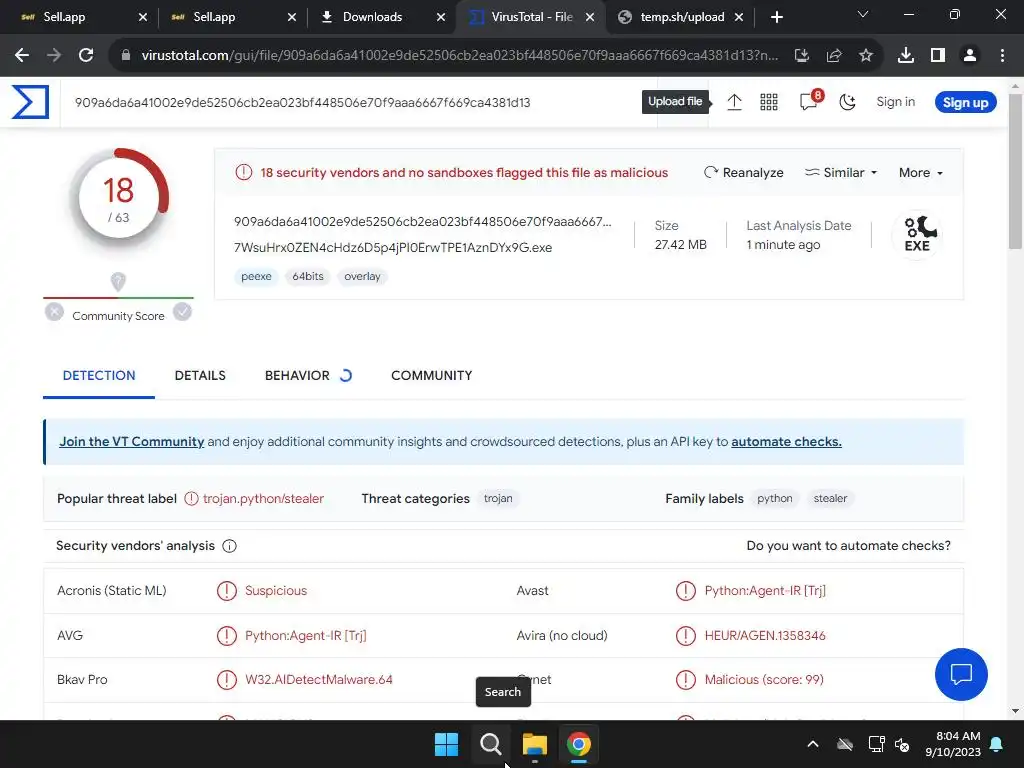Image resolution: width=1024 pixels, height=768 pixels.
Task: Click the browser address bar
Action: click(459, 56)
